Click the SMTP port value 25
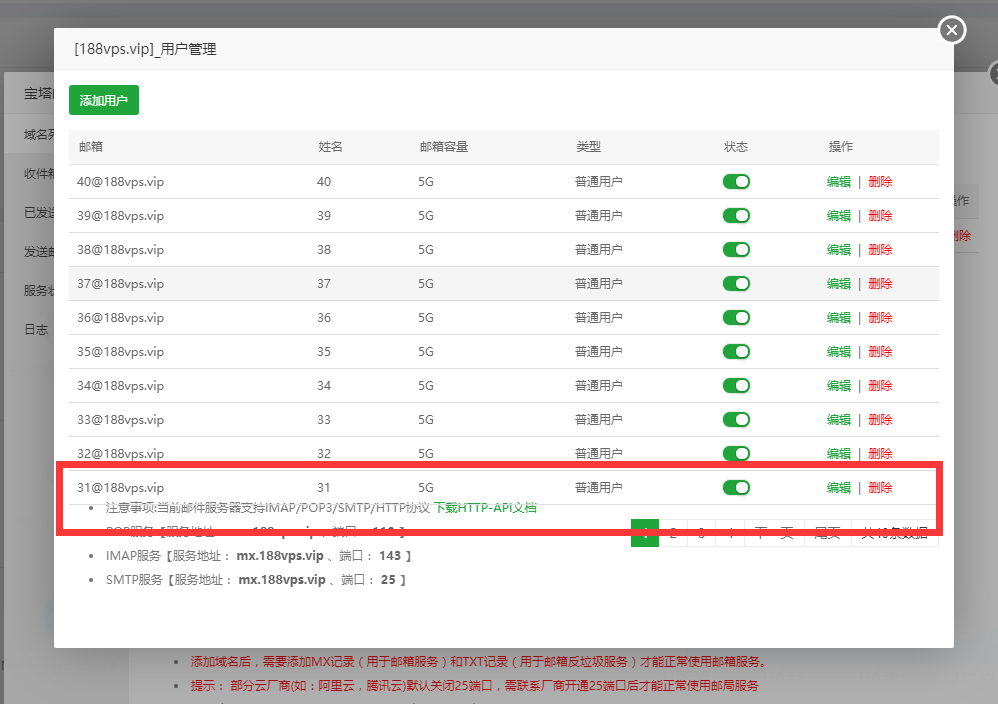The width and height of the screenshot is (998, 704). (388, 580)
